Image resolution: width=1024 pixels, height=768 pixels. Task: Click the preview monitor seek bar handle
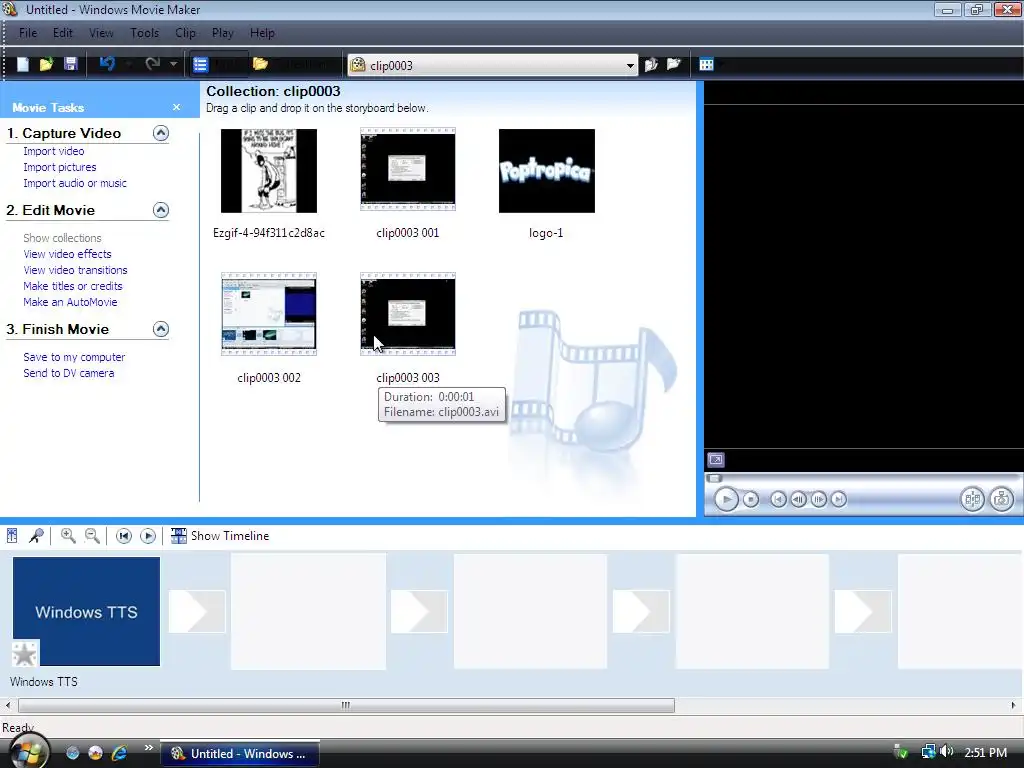tap(714, 478)
